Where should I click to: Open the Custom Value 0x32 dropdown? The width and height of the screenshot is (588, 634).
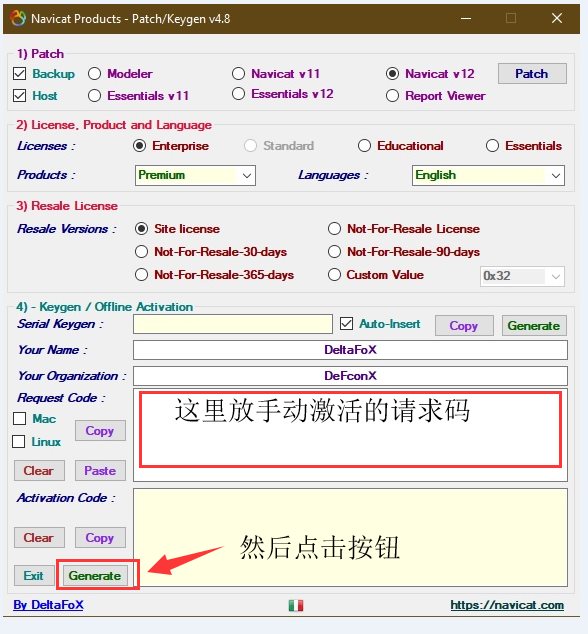[x=522, y=276]
